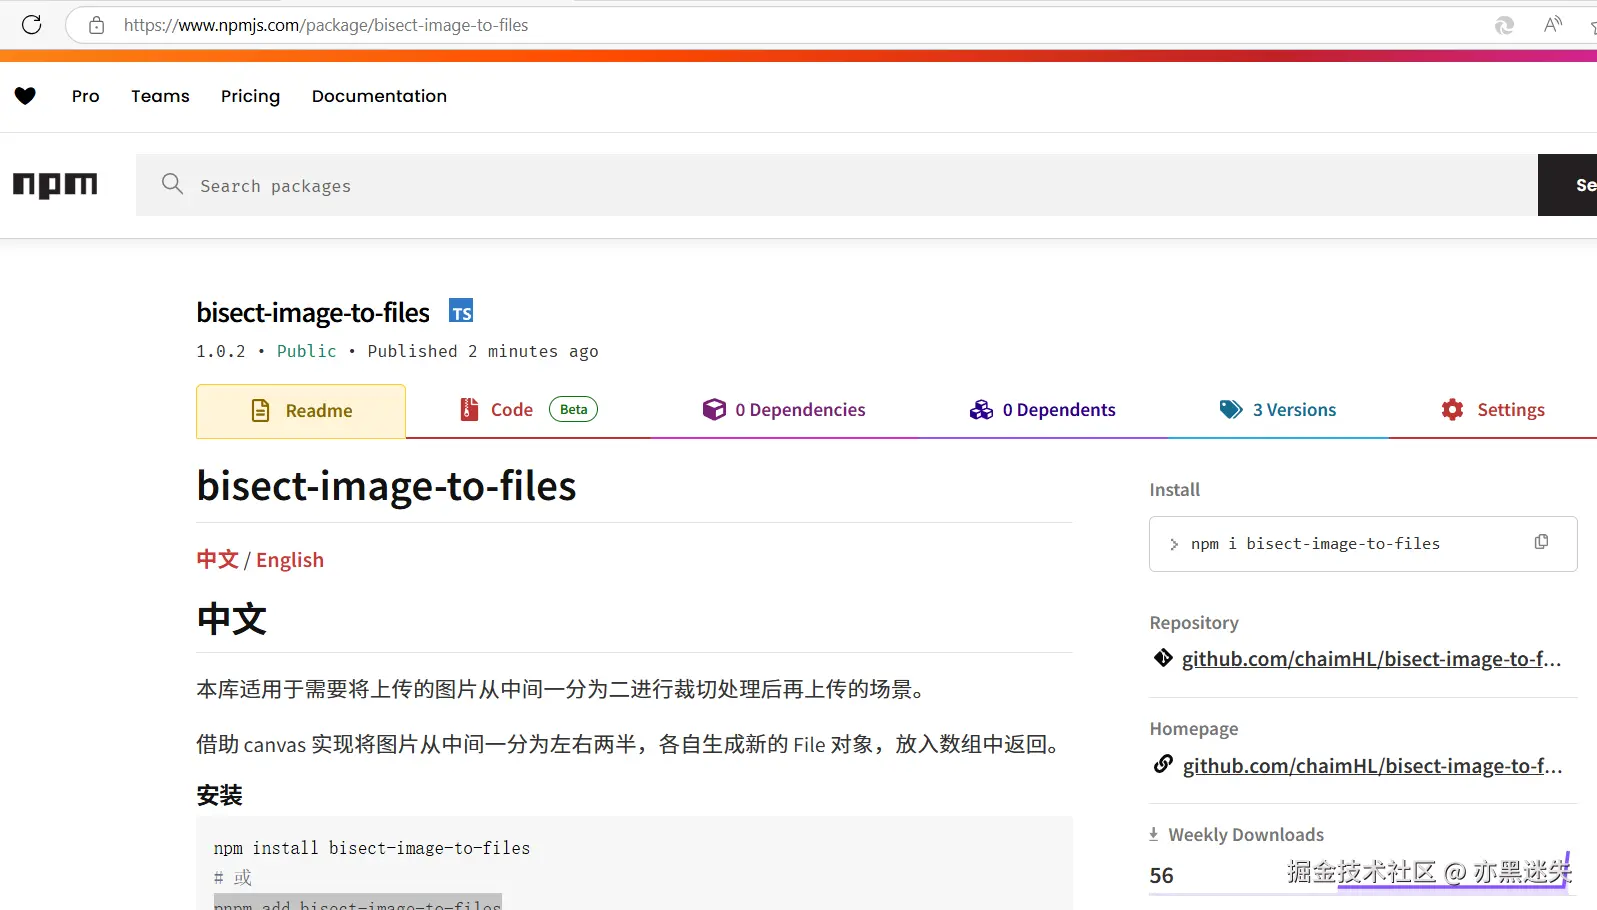Jump to the 中文 section link

[x=217, y=559]
